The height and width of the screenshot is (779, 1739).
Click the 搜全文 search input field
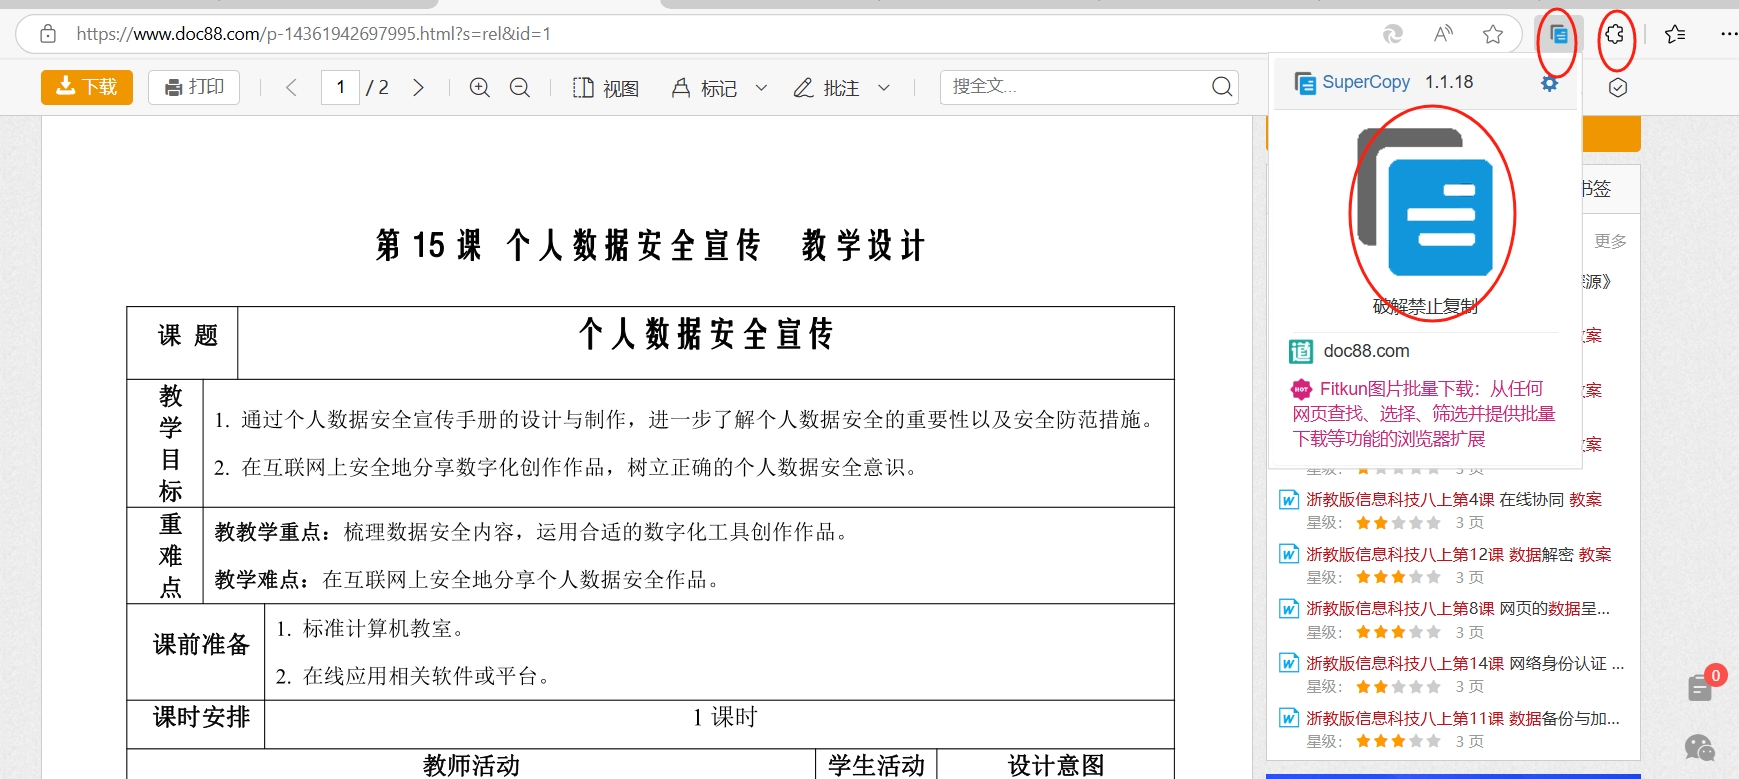1075,87
